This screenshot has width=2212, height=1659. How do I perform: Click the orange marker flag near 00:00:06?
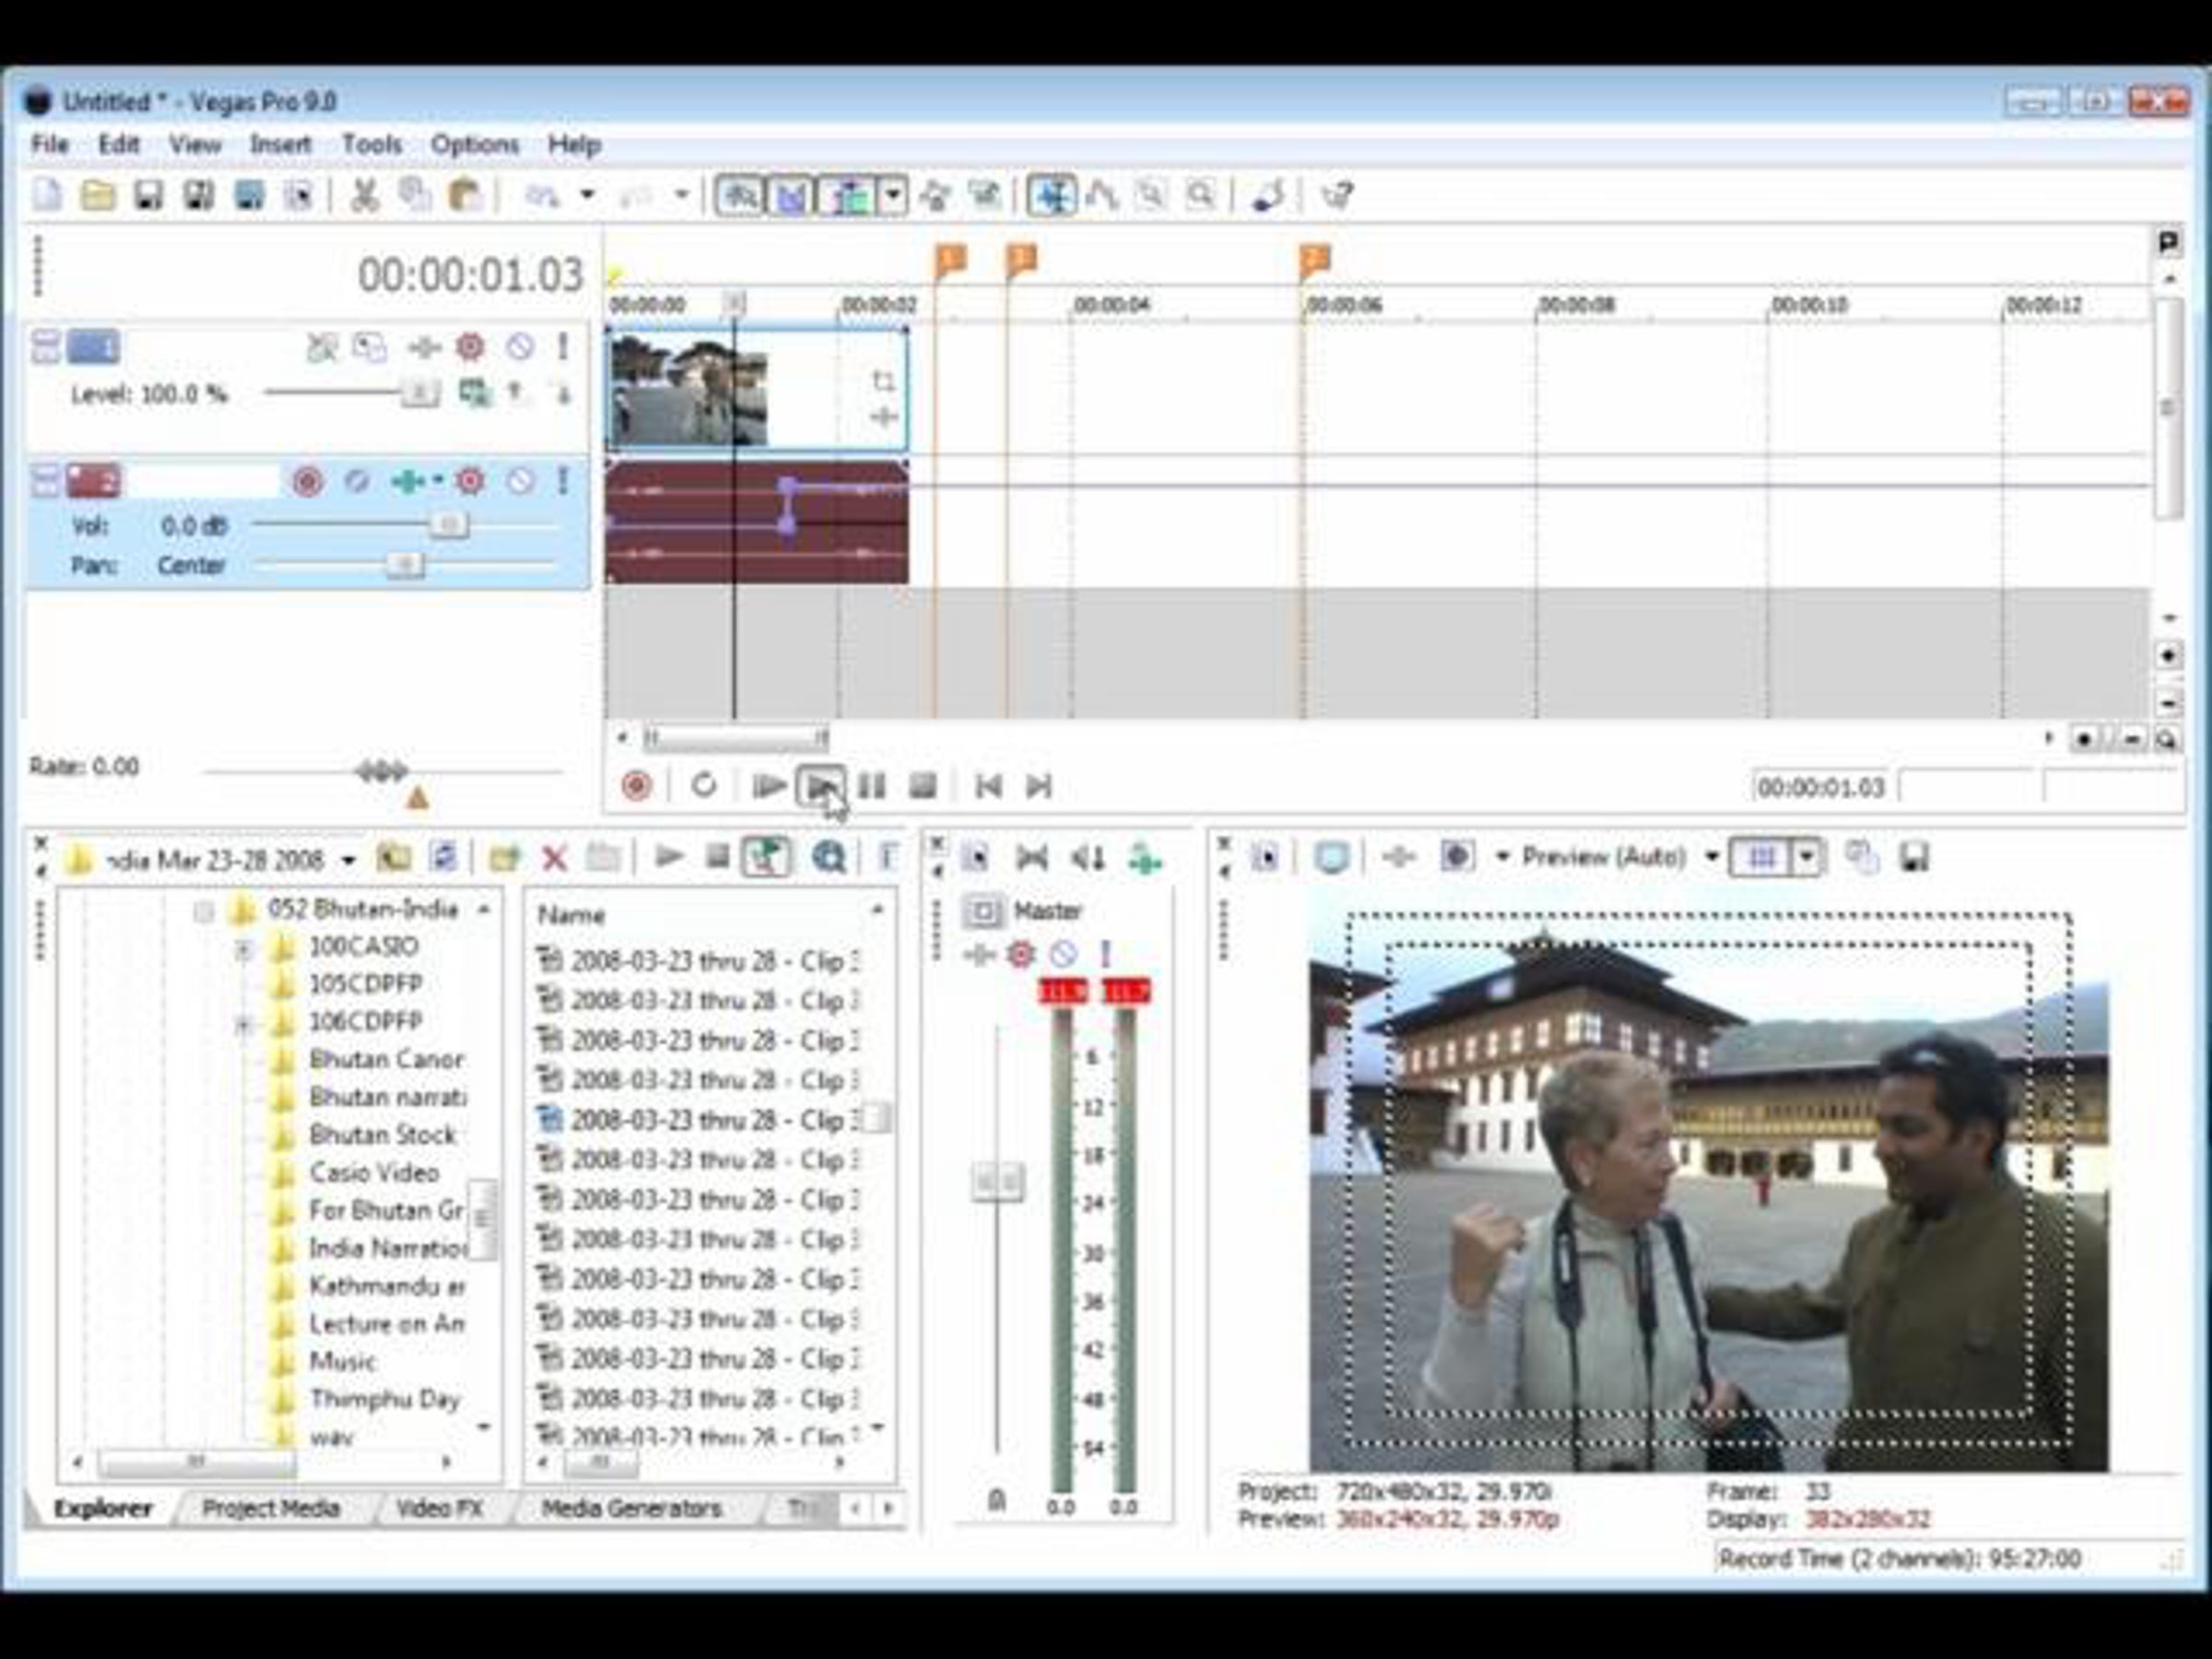pos(1315,260)
